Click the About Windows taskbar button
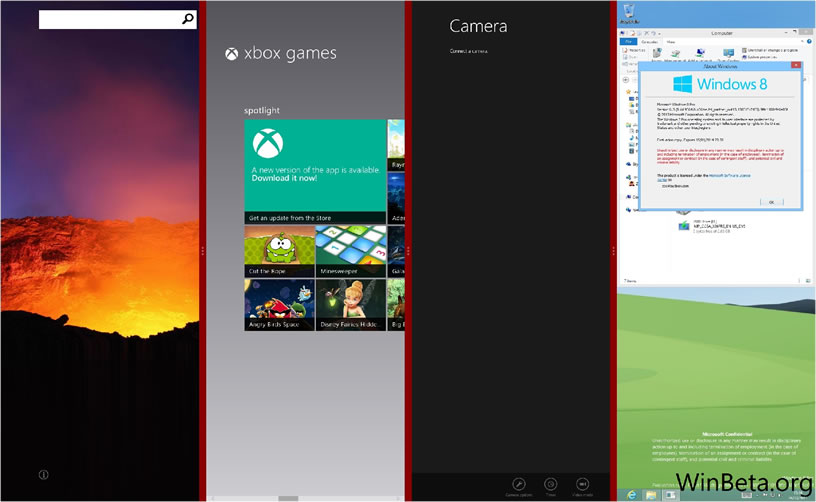This screenshot has width=816, height=502. 670,495
